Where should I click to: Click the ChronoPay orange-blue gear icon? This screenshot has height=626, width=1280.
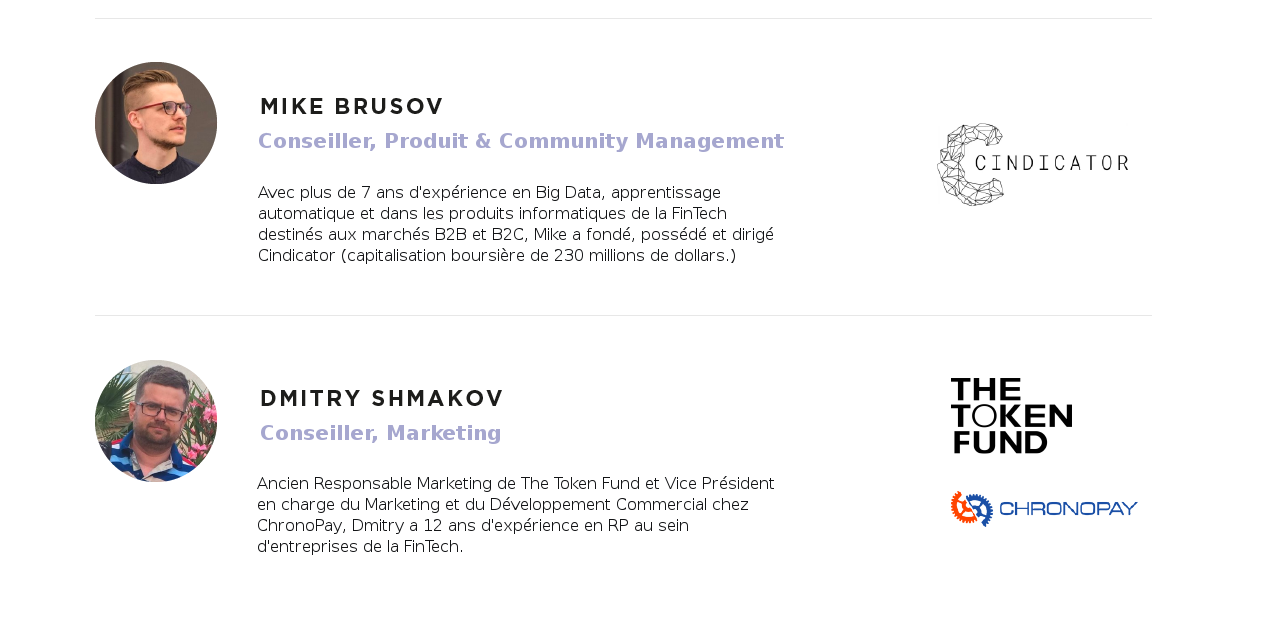point(971,508)
